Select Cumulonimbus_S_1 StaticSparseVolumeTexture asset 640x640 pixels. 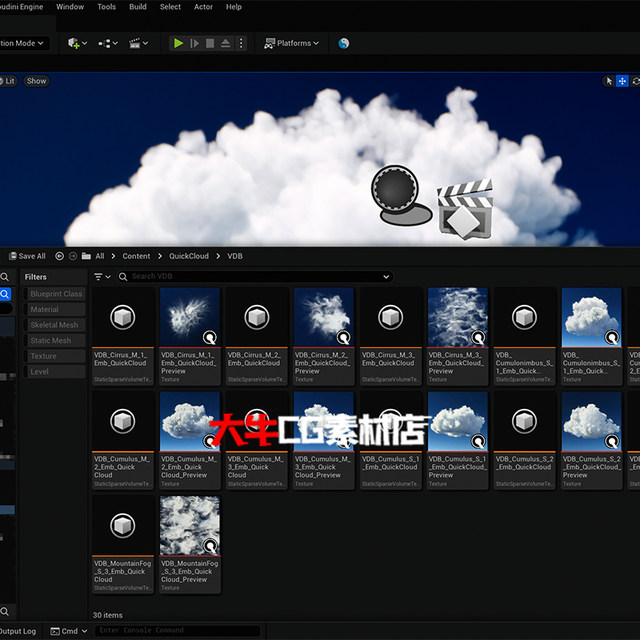[524, 336]
